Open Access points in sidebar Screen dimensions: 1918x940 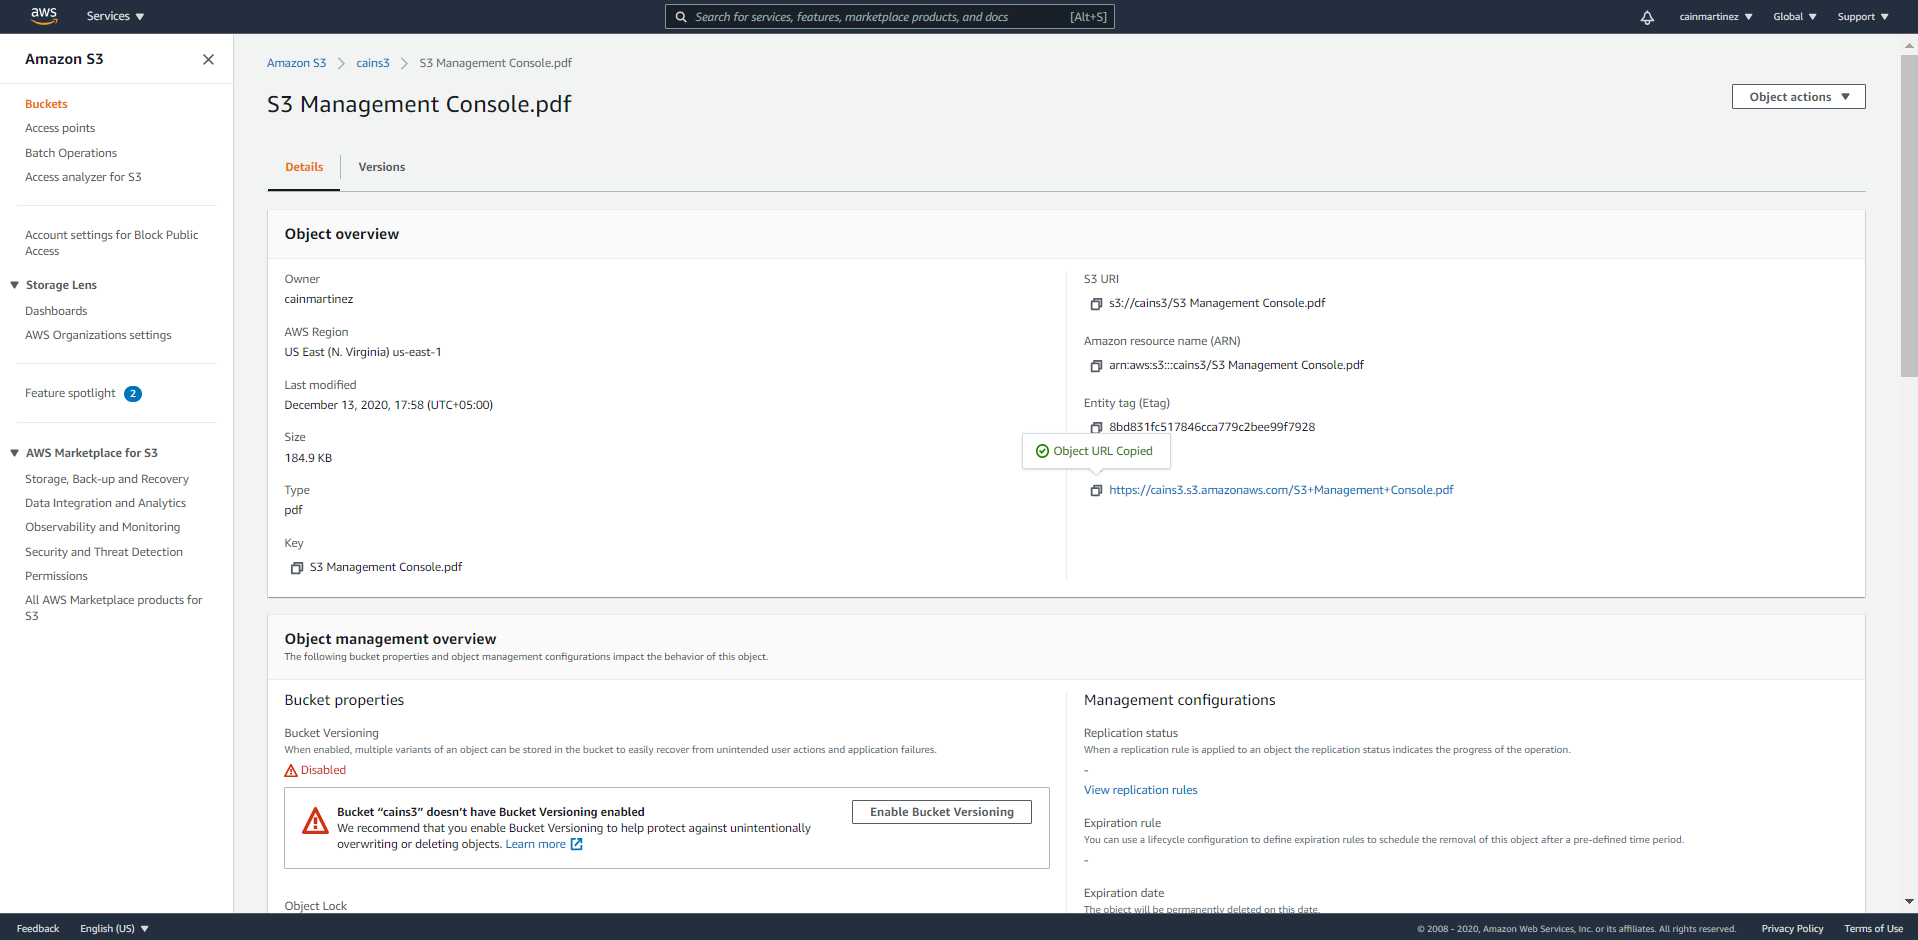coord(60,128)
